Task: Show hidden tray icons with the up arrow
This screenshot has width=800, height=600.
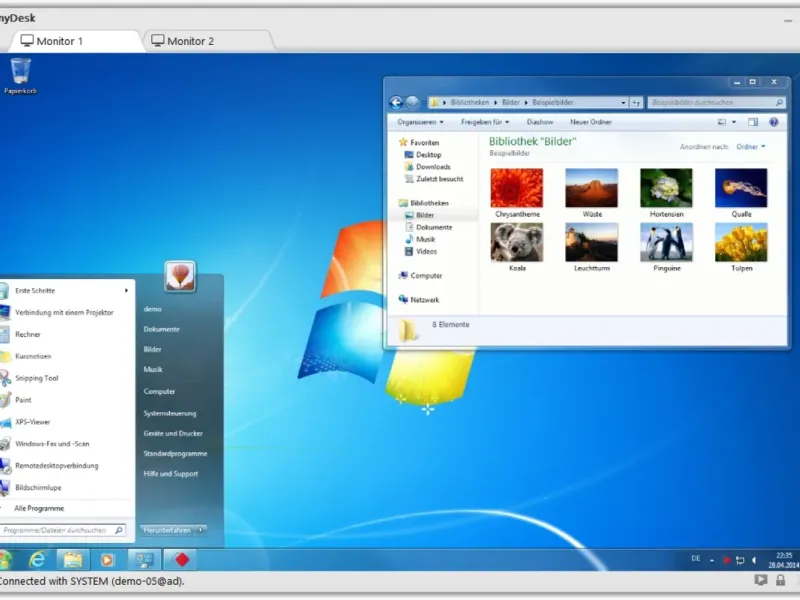Action: [712, 560]
